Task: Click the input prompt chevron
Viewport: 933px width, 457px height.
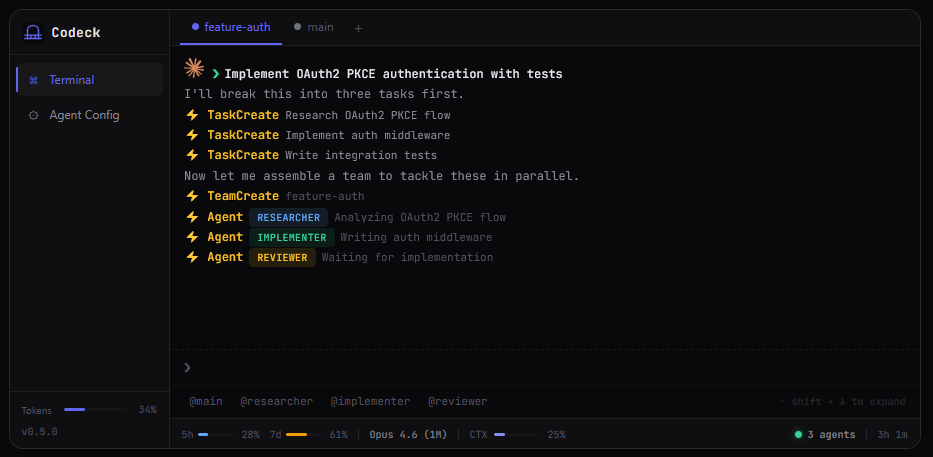Action: pyautogui.click(x=187, y=367)
